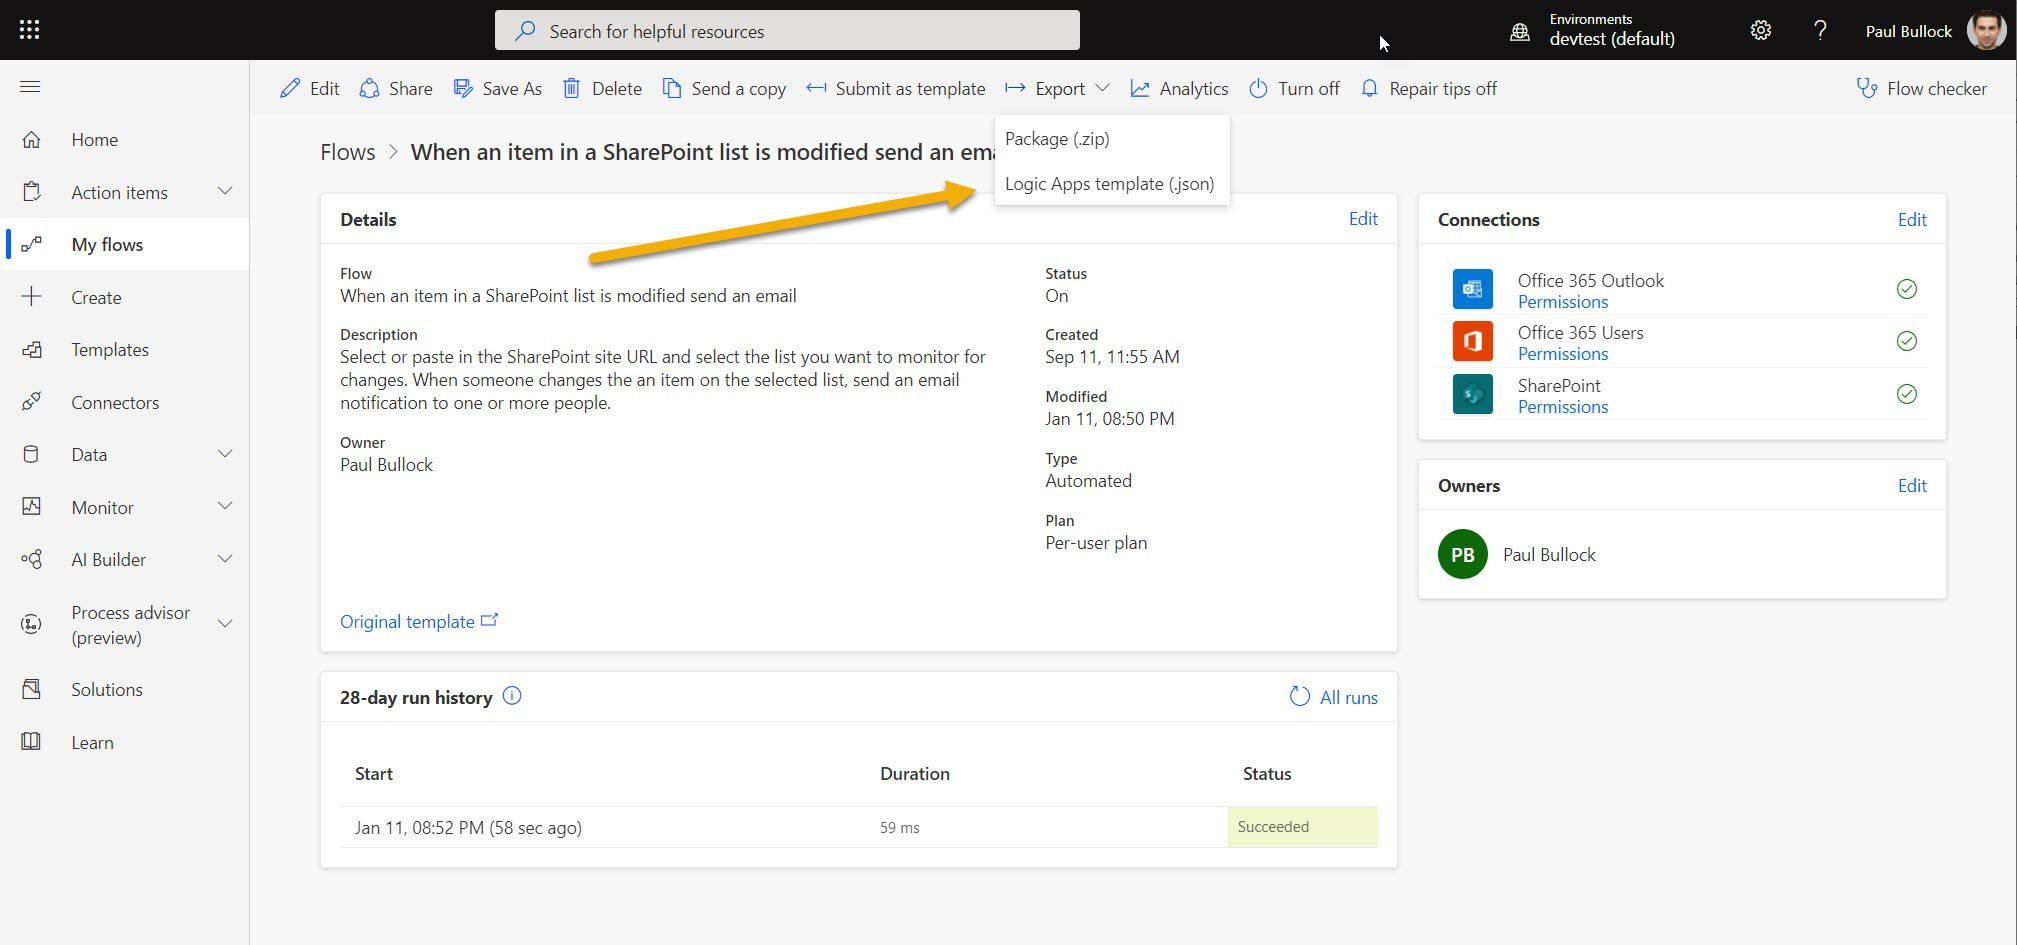Screen dimensions: 2017x945
Task: Expand the Action items section
Action: [x=225, y=192]
